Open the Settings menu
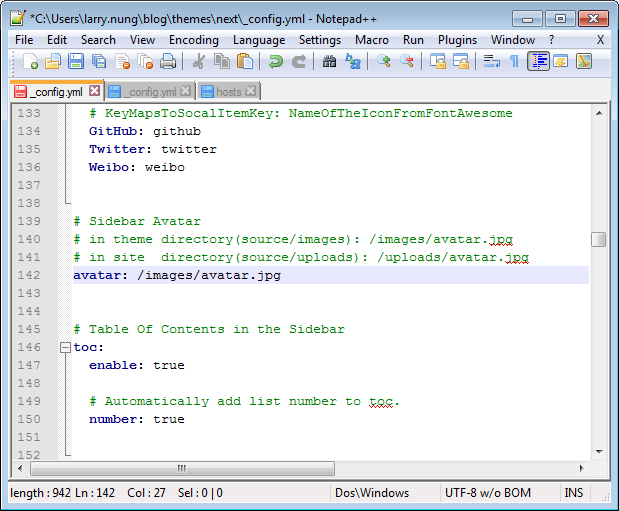 tap(320, 40)
